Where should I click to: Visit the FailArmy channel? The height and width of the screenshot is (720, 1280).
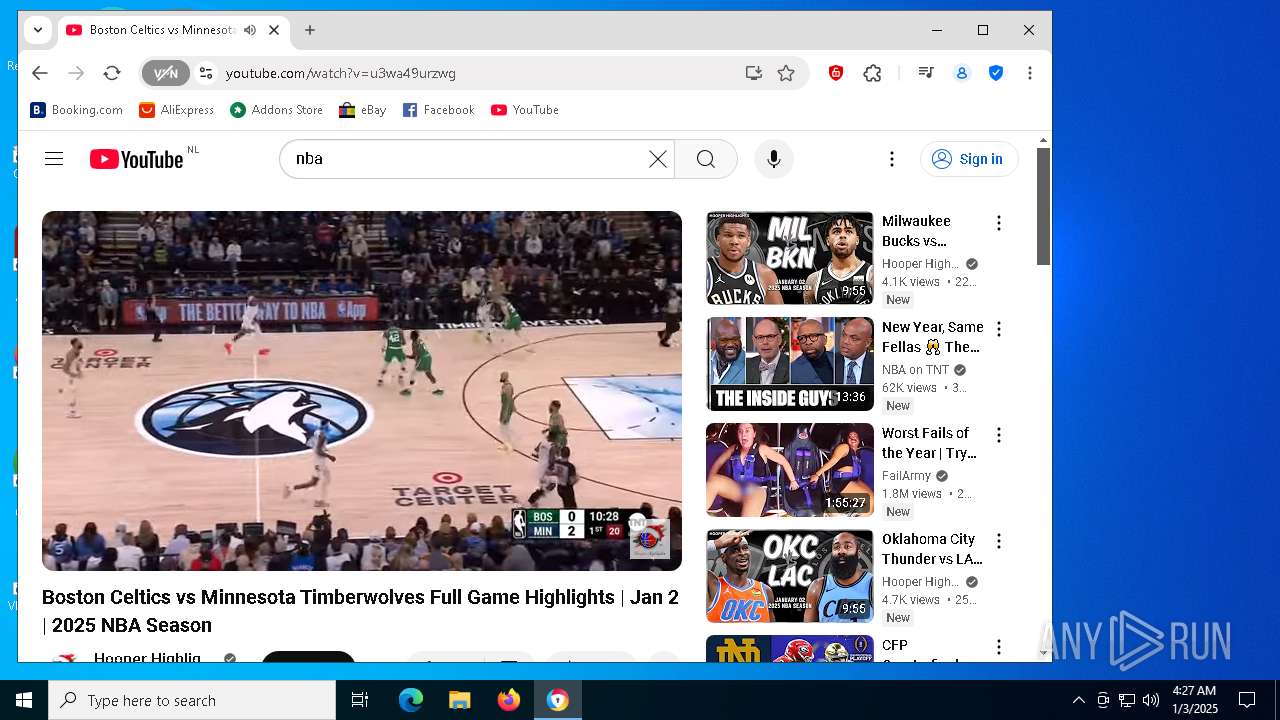click(x=906, y=476)
